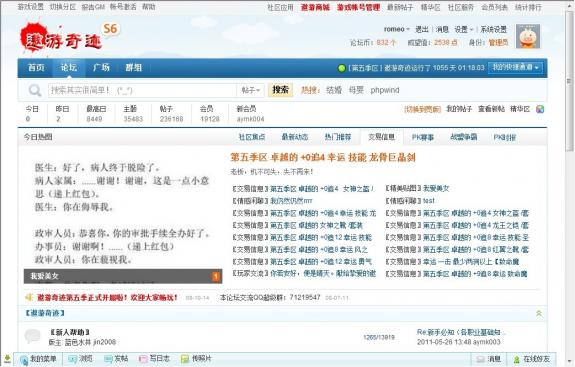Open the headline 龙骨巨晶剑 post title

click(x=323, y=158)
